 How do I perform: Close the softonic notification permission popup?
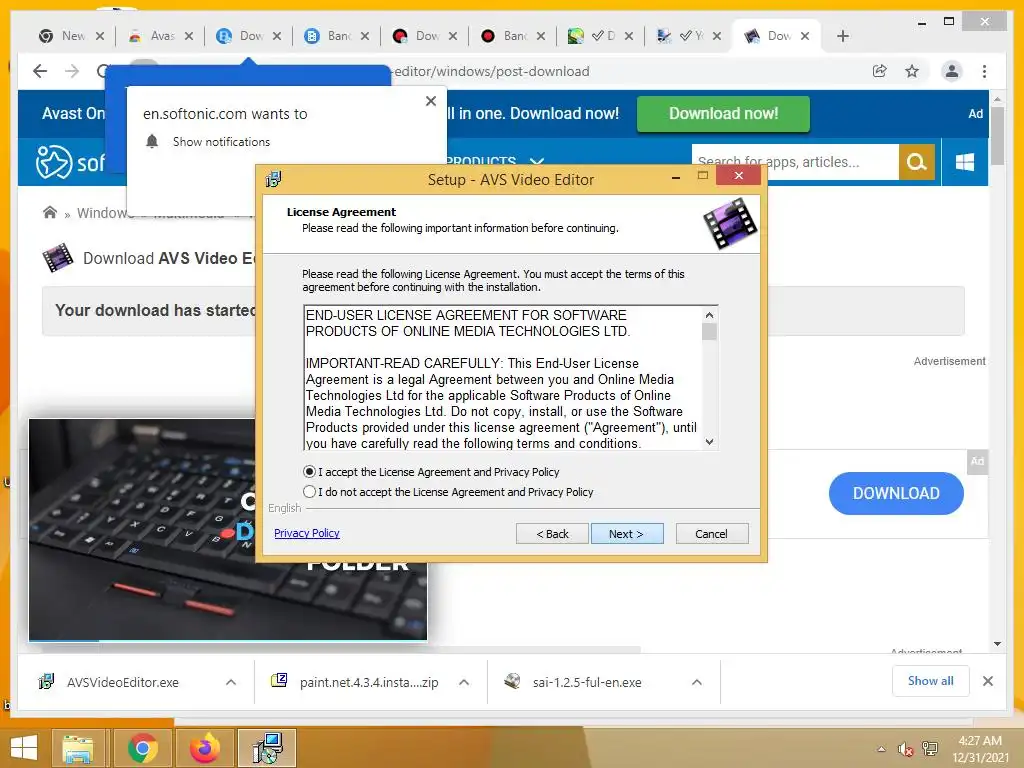[x=430, y=101]
